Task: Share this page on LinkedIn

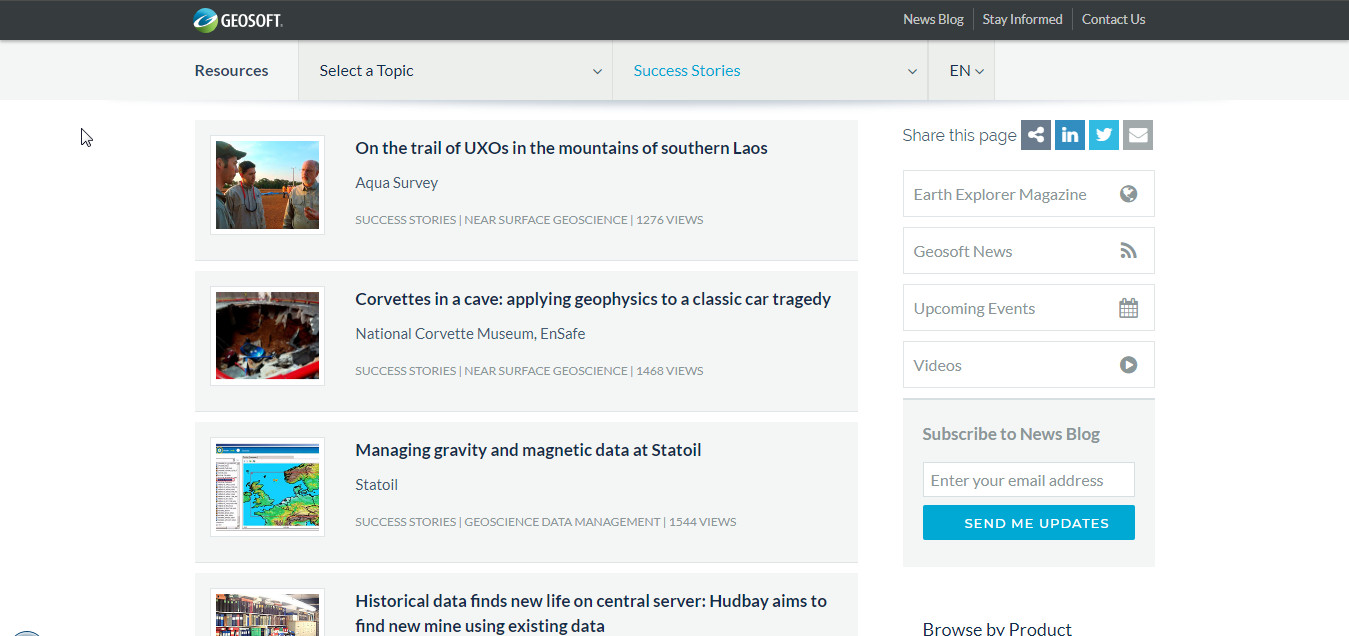Action: pyautogui.click(x=1070, y=135)
